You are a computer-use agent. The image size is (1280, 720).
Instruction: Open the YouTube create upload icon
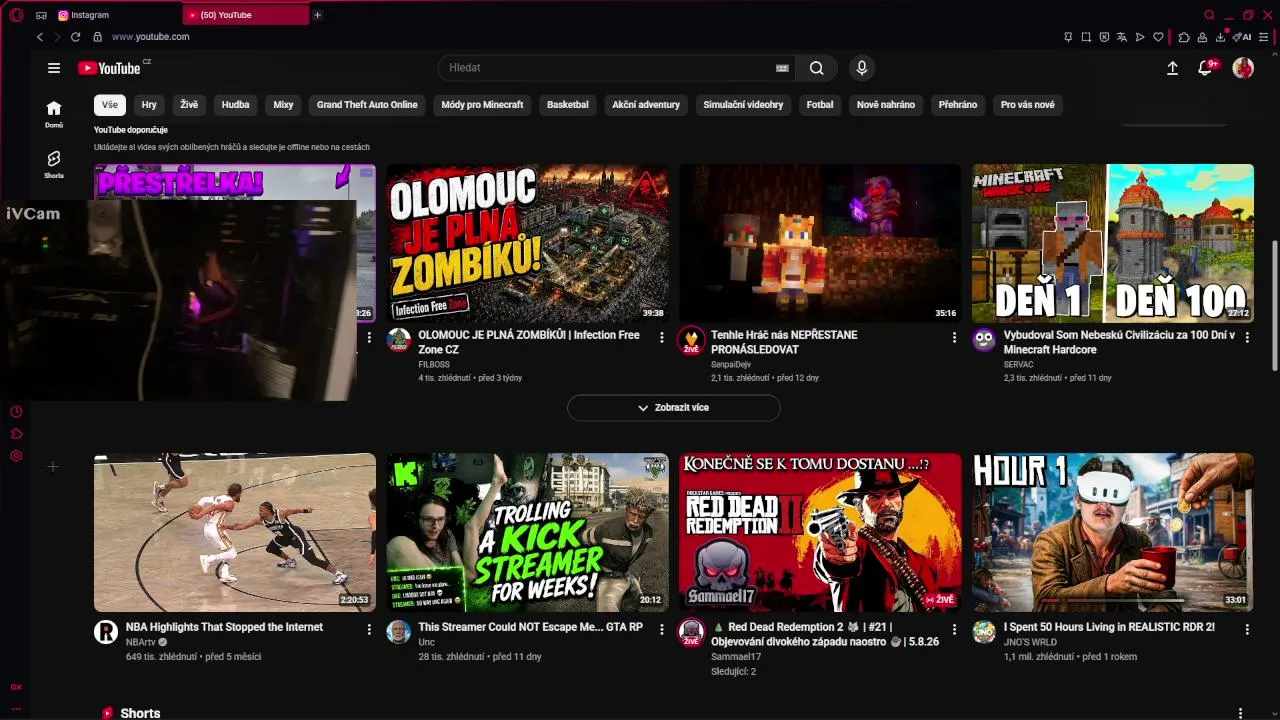[1172, 68]
